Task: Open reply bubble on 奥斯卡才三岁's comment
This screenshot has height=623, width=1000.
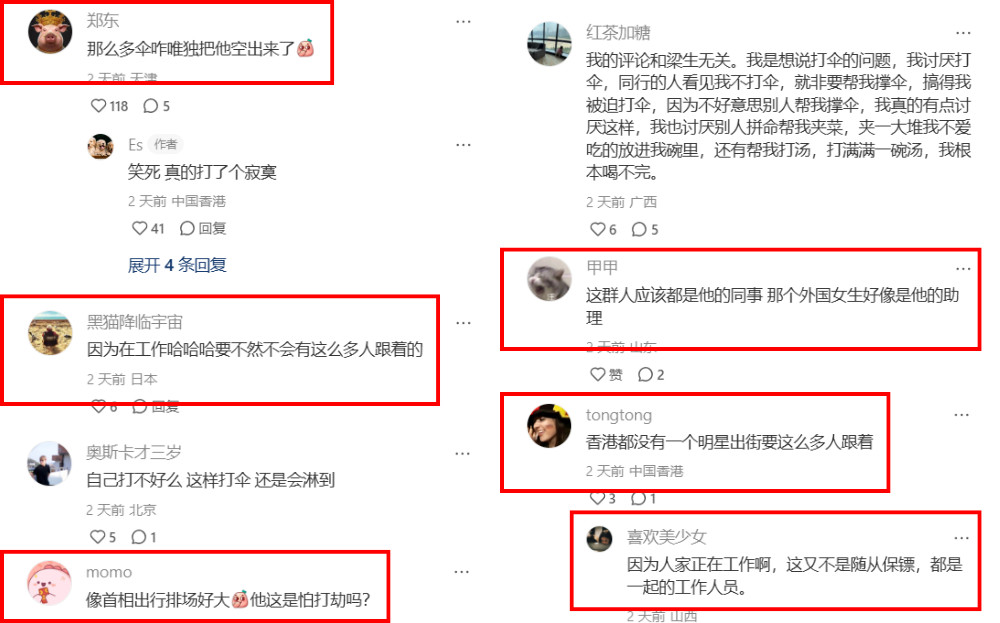Action: coord(143,537)
